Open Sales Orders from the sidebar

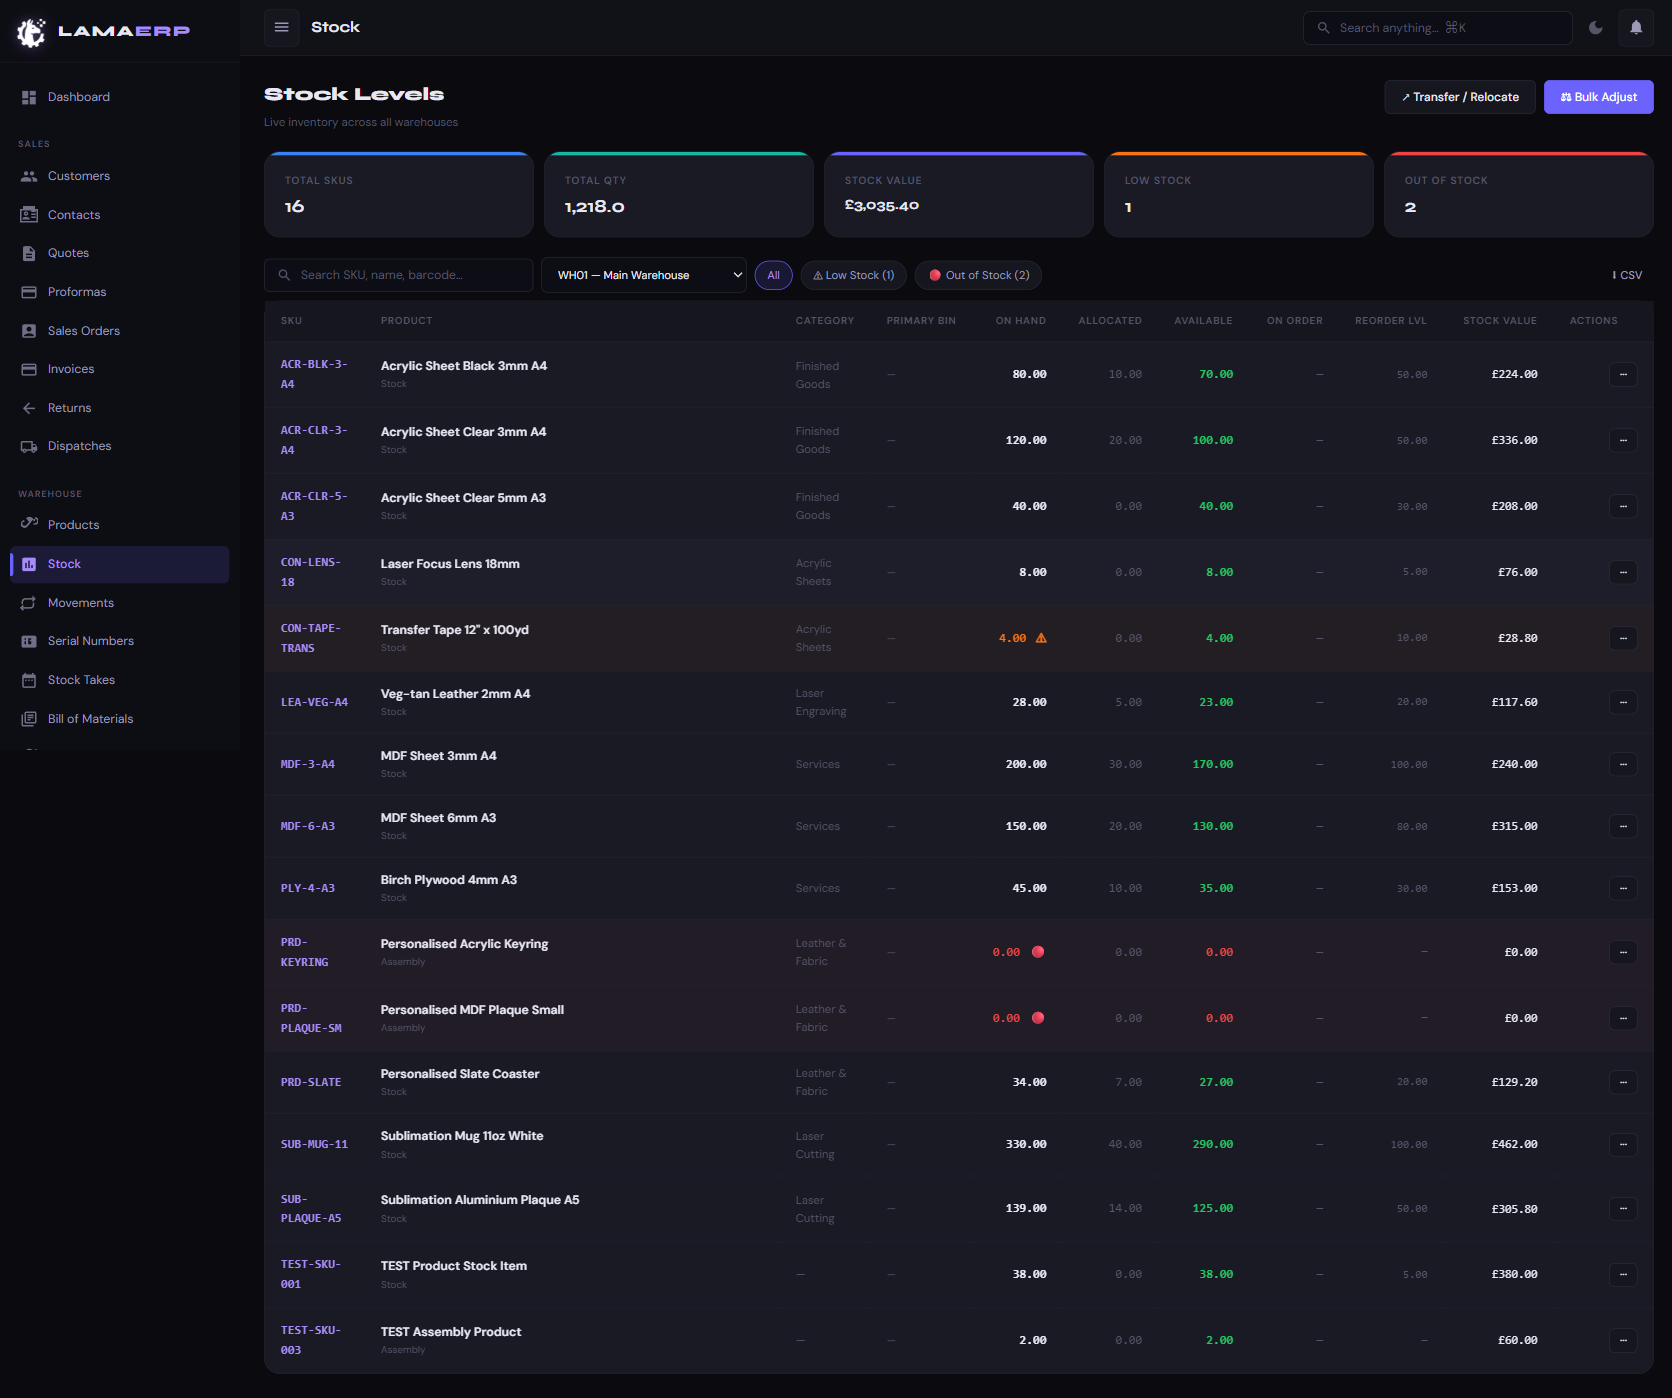pyautogui.click(x=84, y=331)
